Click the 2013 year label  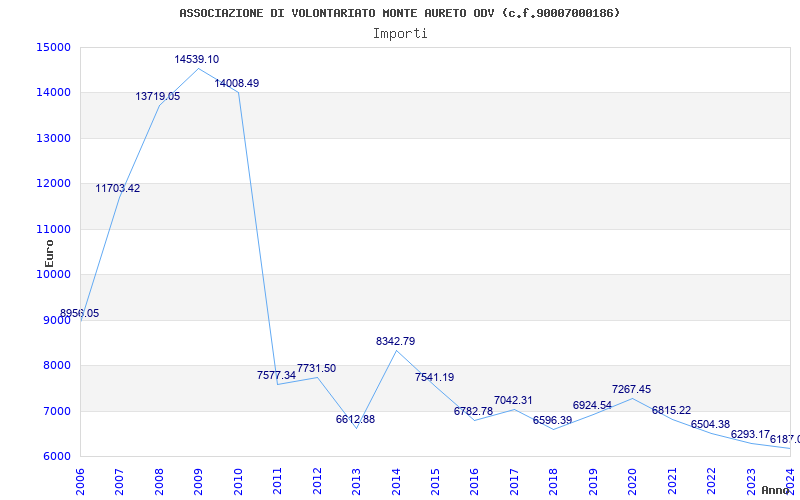[357, 482]
